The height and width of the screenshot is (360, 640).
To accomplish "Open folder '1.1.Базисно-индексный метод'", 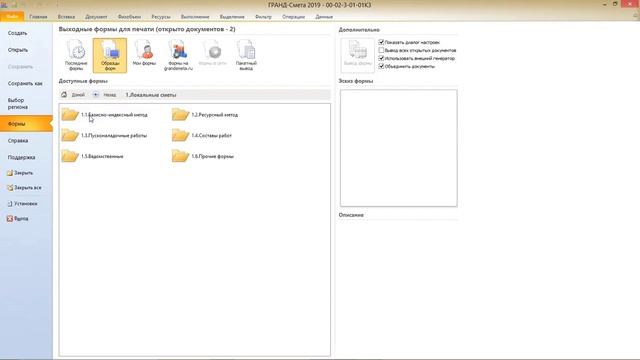I will [105, 115].
